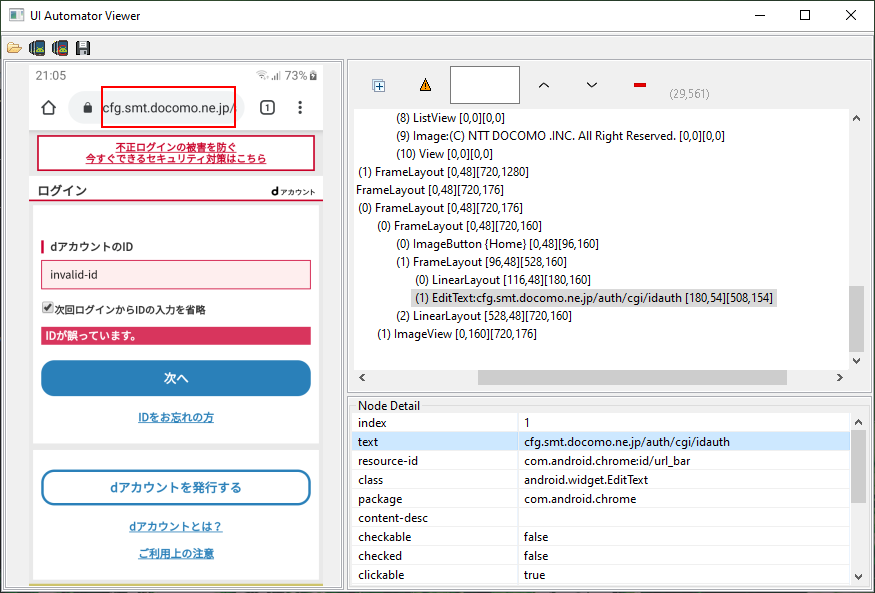
Task: Click the ご利用上の注意 link
Action: pyautogui.click(x=176, y=553)
